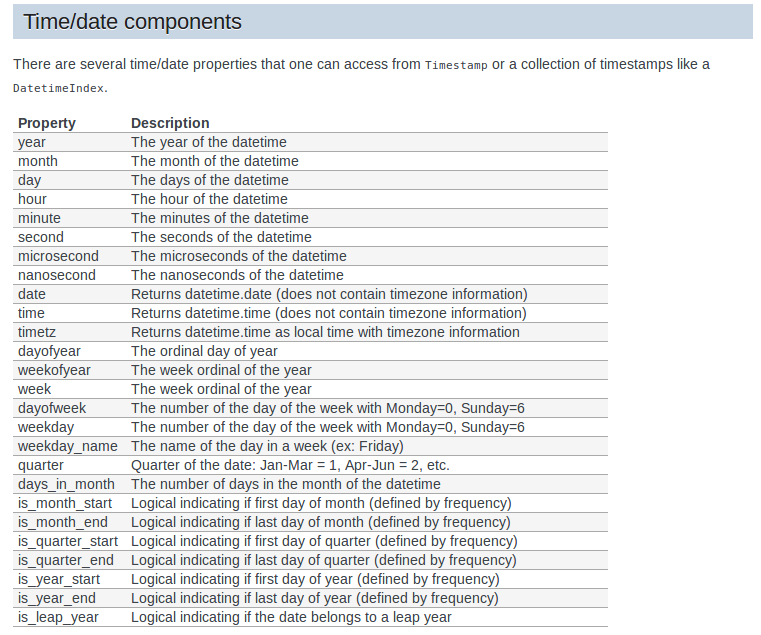
Task: Click the Timestamp code reference
Action: 456,65
